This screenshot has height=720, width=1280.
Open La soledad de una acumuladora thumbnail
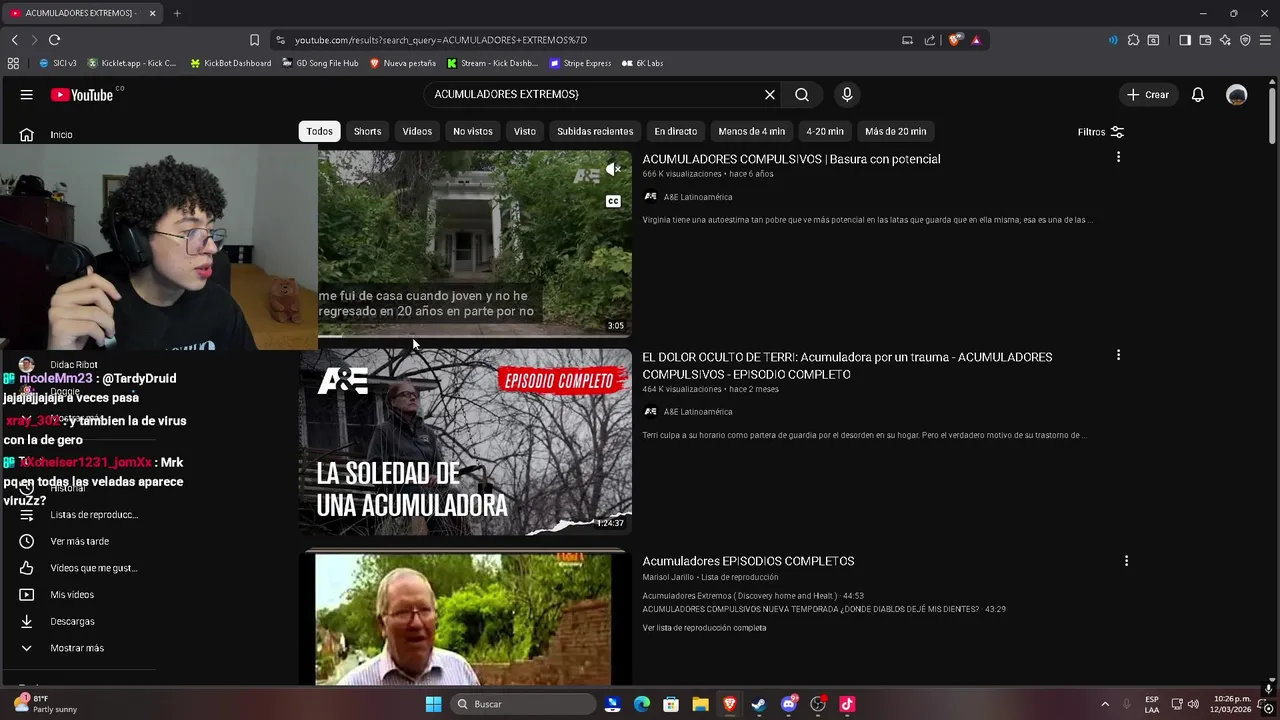(x=466, y=441)
